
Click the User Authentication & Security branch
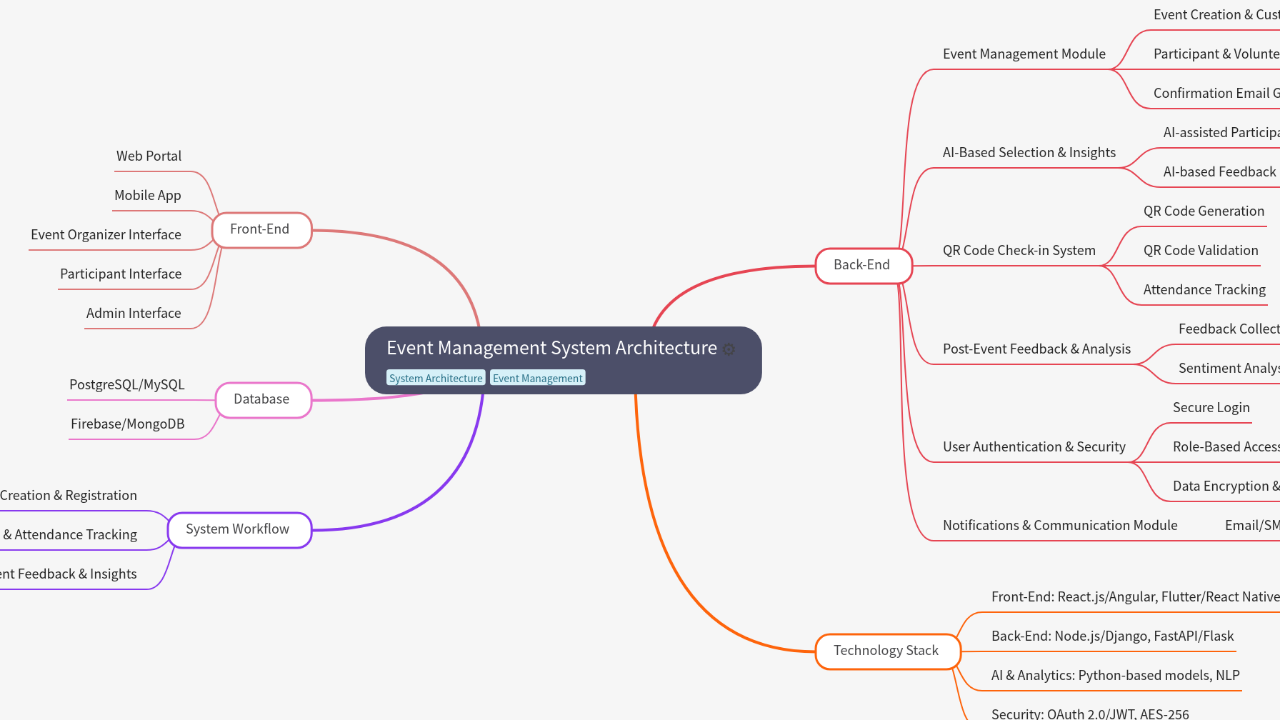[1034, 447]
